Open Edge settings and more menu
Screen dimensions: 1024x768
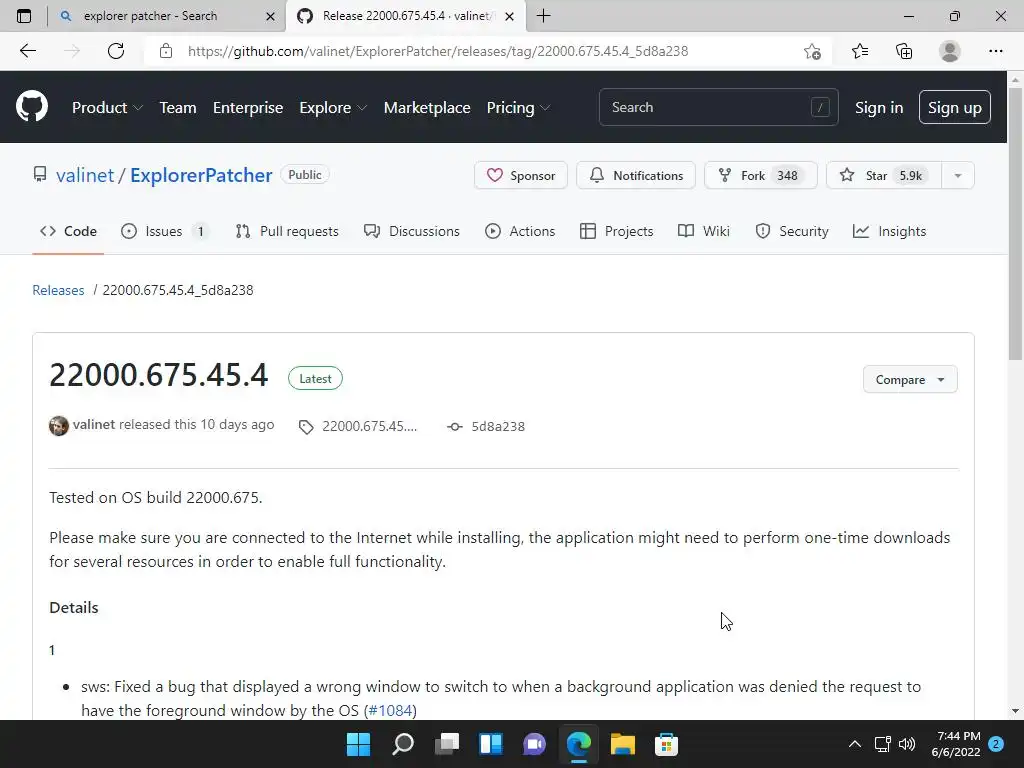[x=995, y=51]
